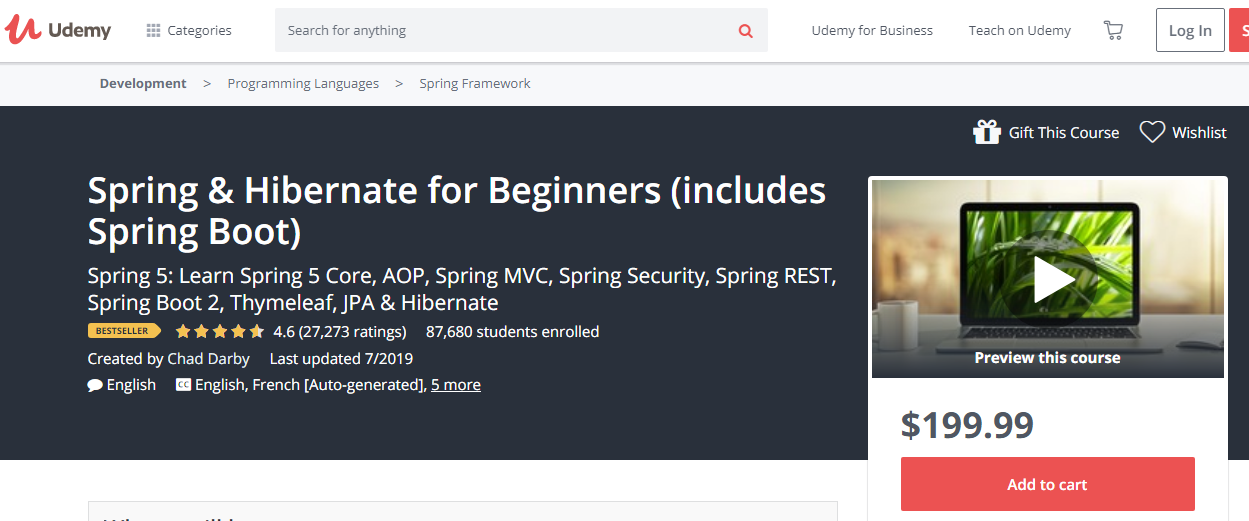Click the speech bubble language icon
The height and width of the screenshot is (521, 1249).
[95, 385]
